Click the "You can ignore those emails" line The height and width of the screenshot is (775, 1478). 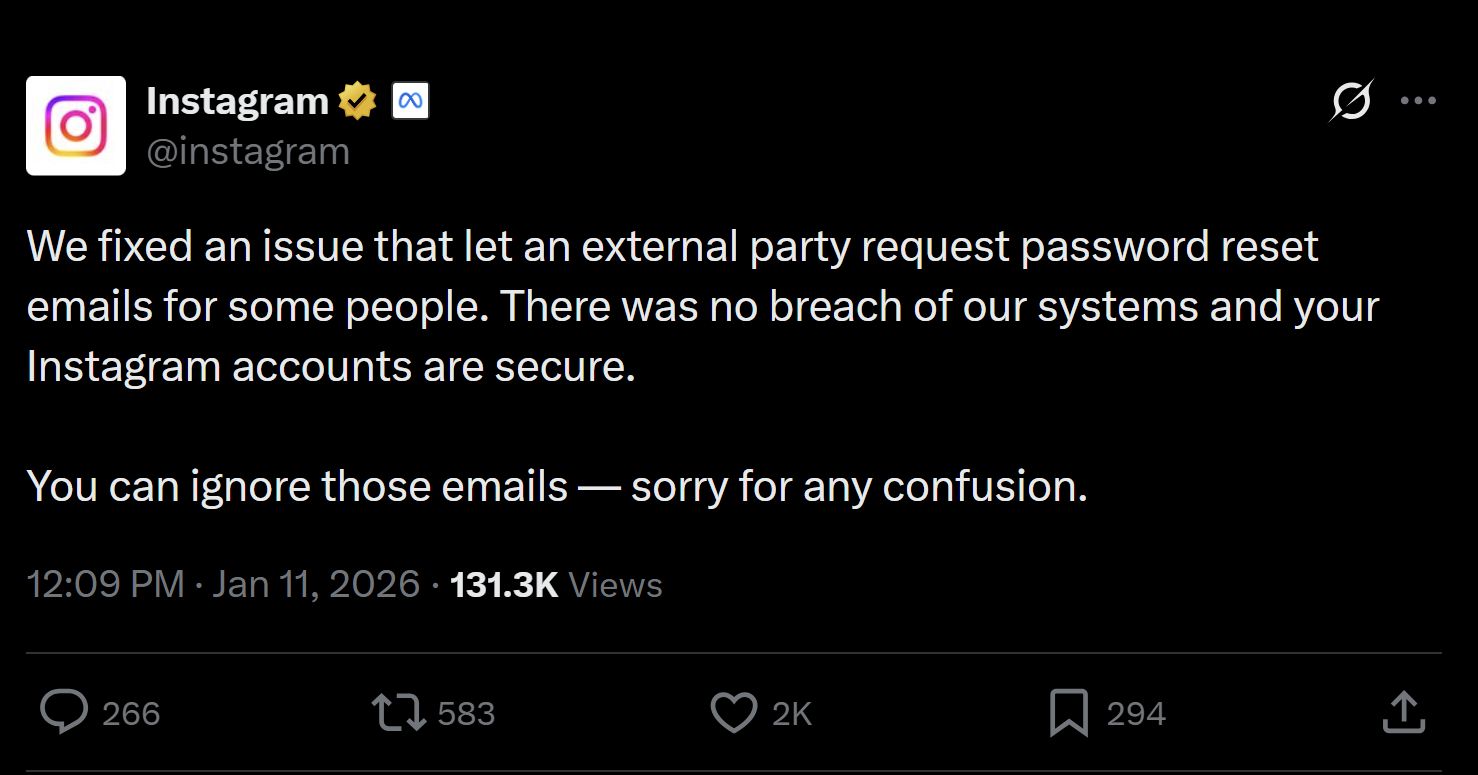pos(555,487)
